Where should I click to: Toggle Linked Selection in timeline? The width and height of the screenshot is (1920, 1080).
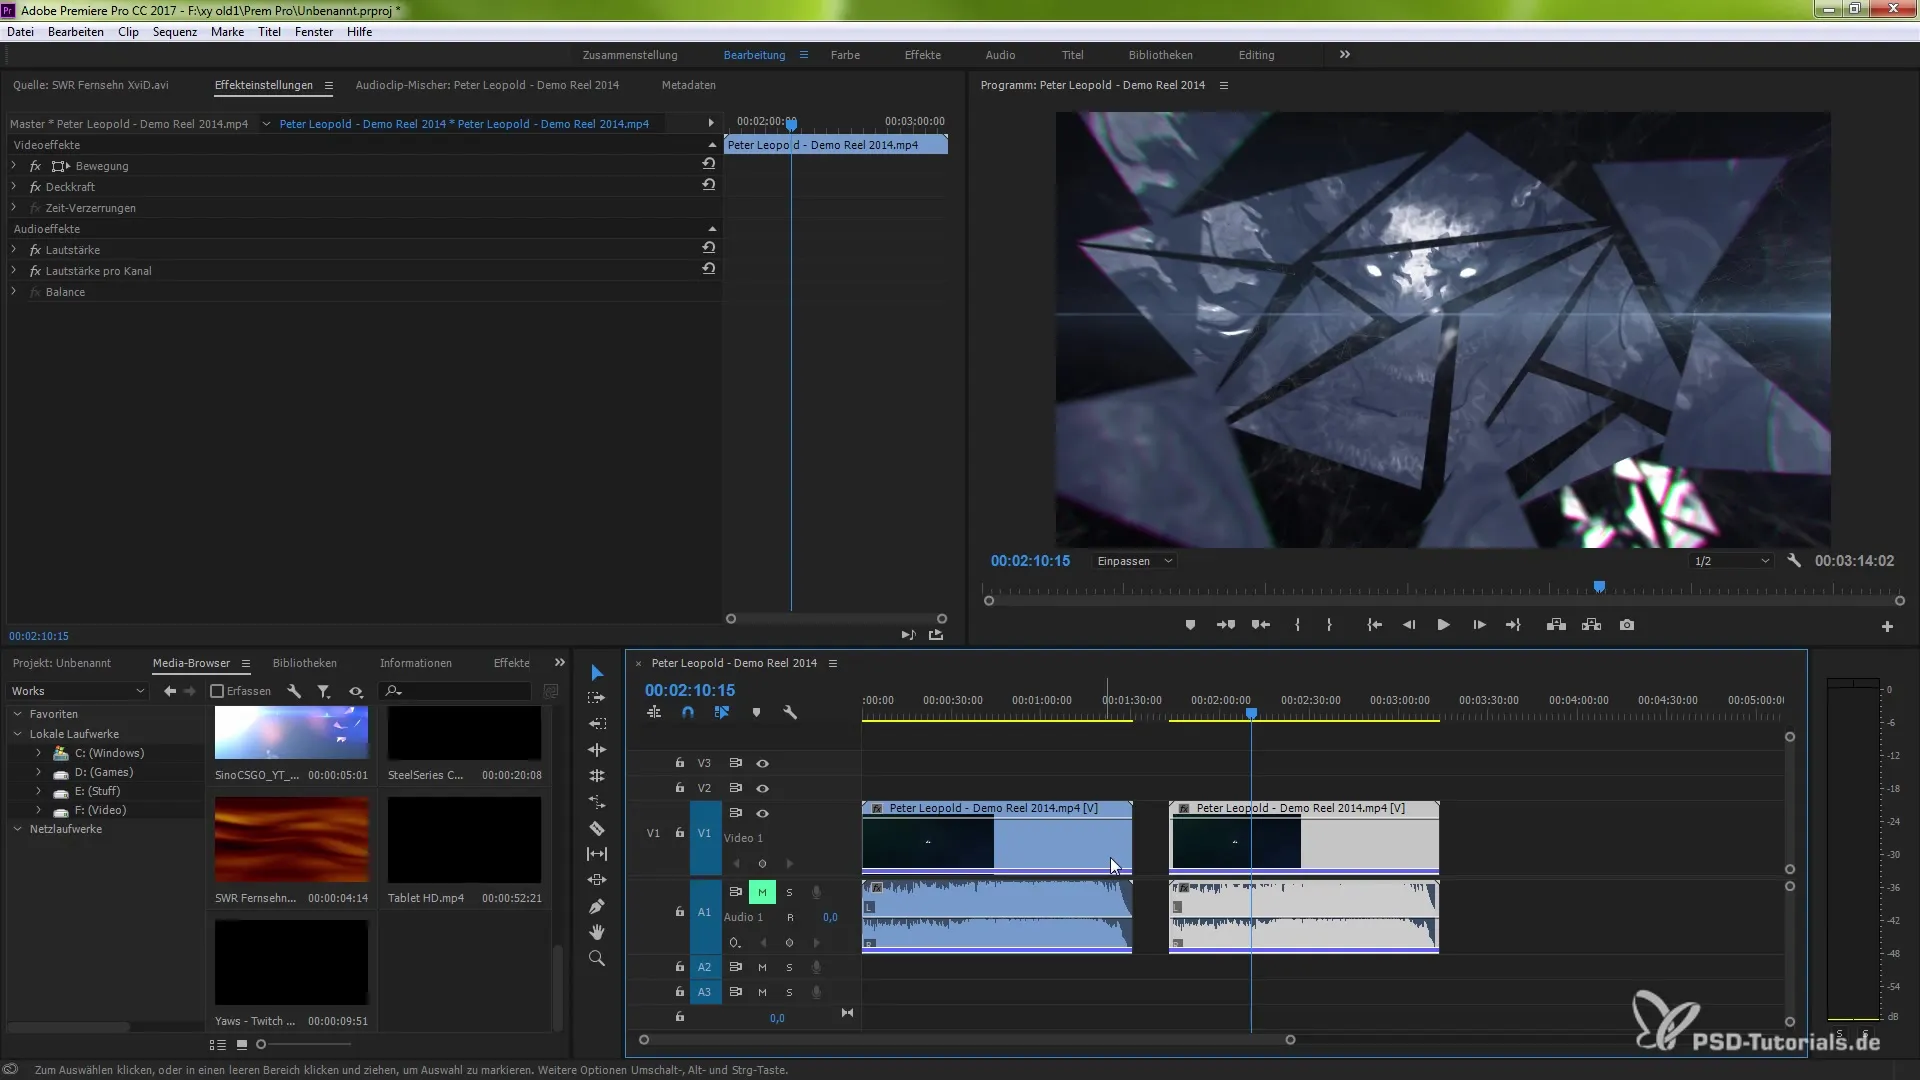coord(722,713)
